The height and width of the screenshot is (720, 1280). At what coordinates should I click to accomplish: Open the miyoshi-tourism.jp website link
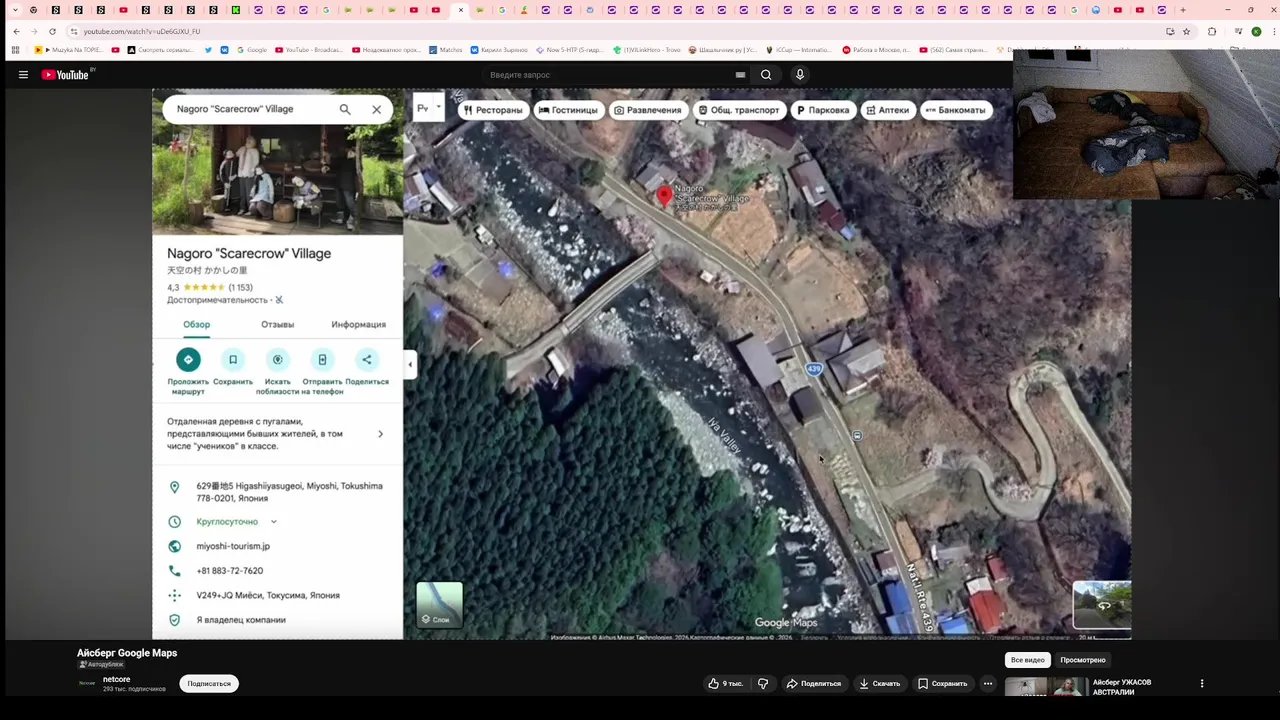233,546
